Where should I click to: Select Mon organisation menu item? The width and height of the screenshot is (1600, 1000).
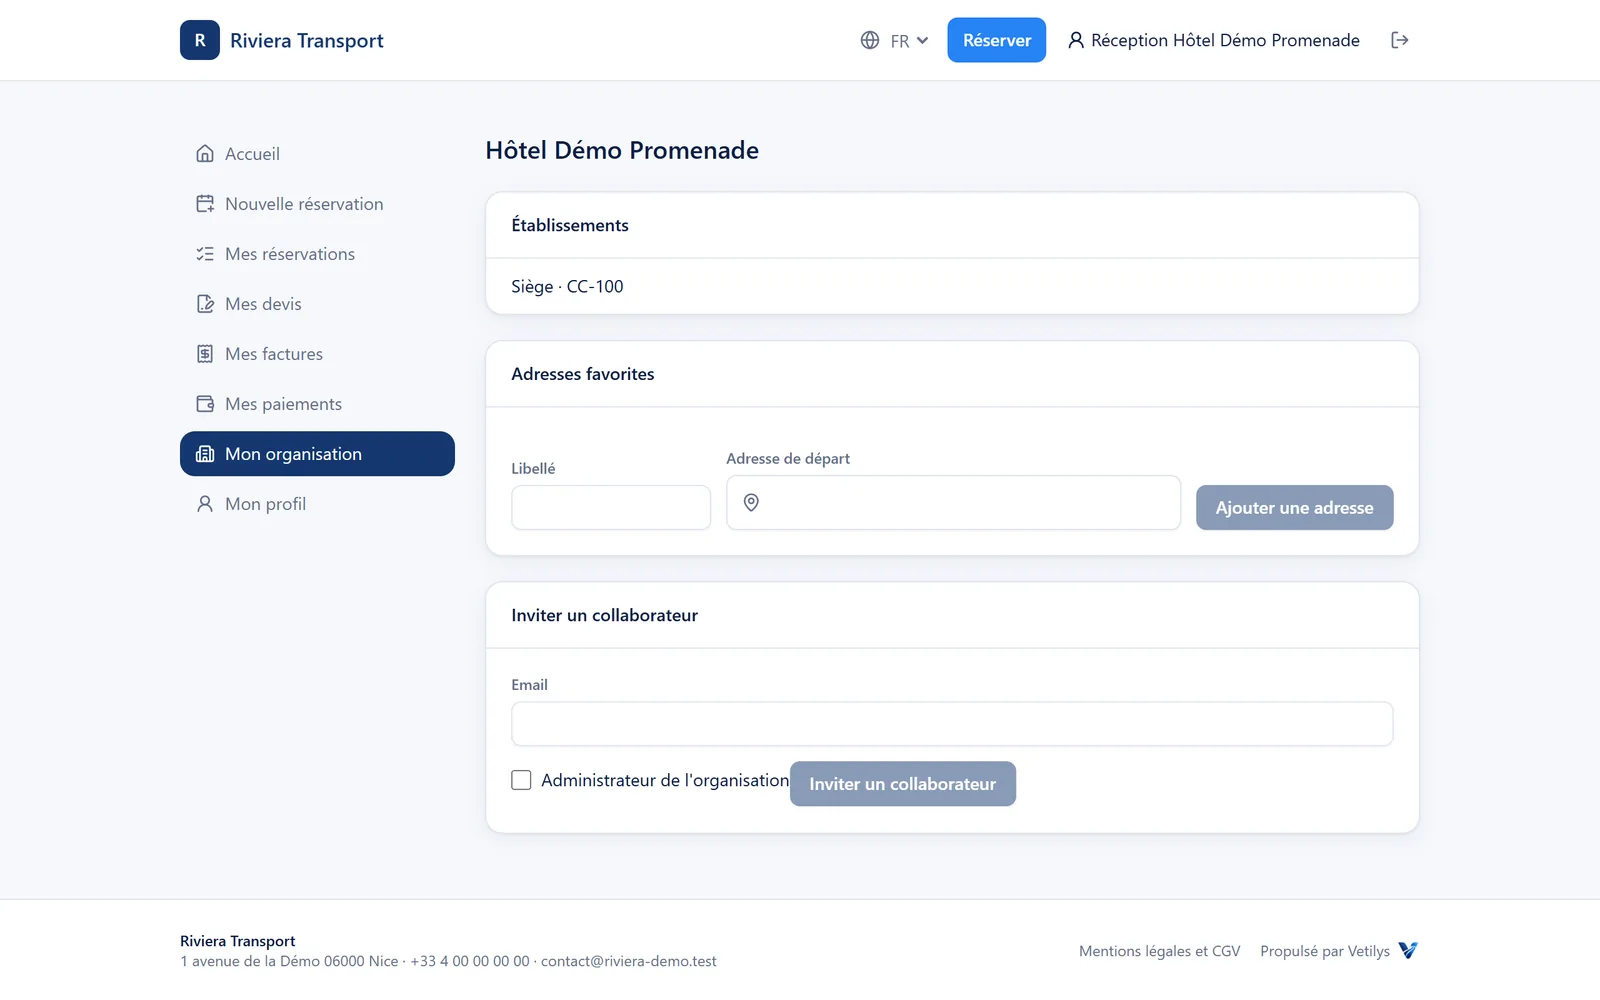tap(317, 454)
